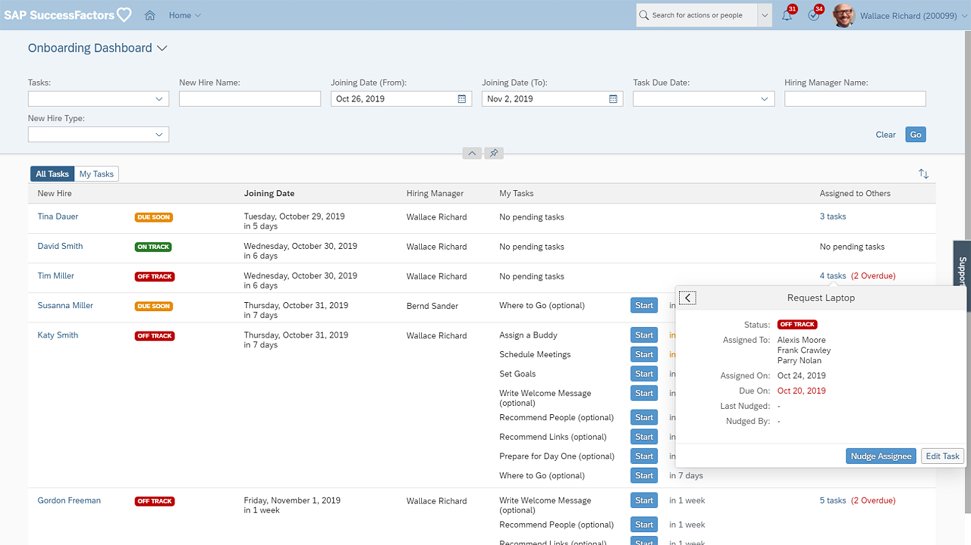
Task: Pin the filter bar with pin icon
Action: (493, 153)
